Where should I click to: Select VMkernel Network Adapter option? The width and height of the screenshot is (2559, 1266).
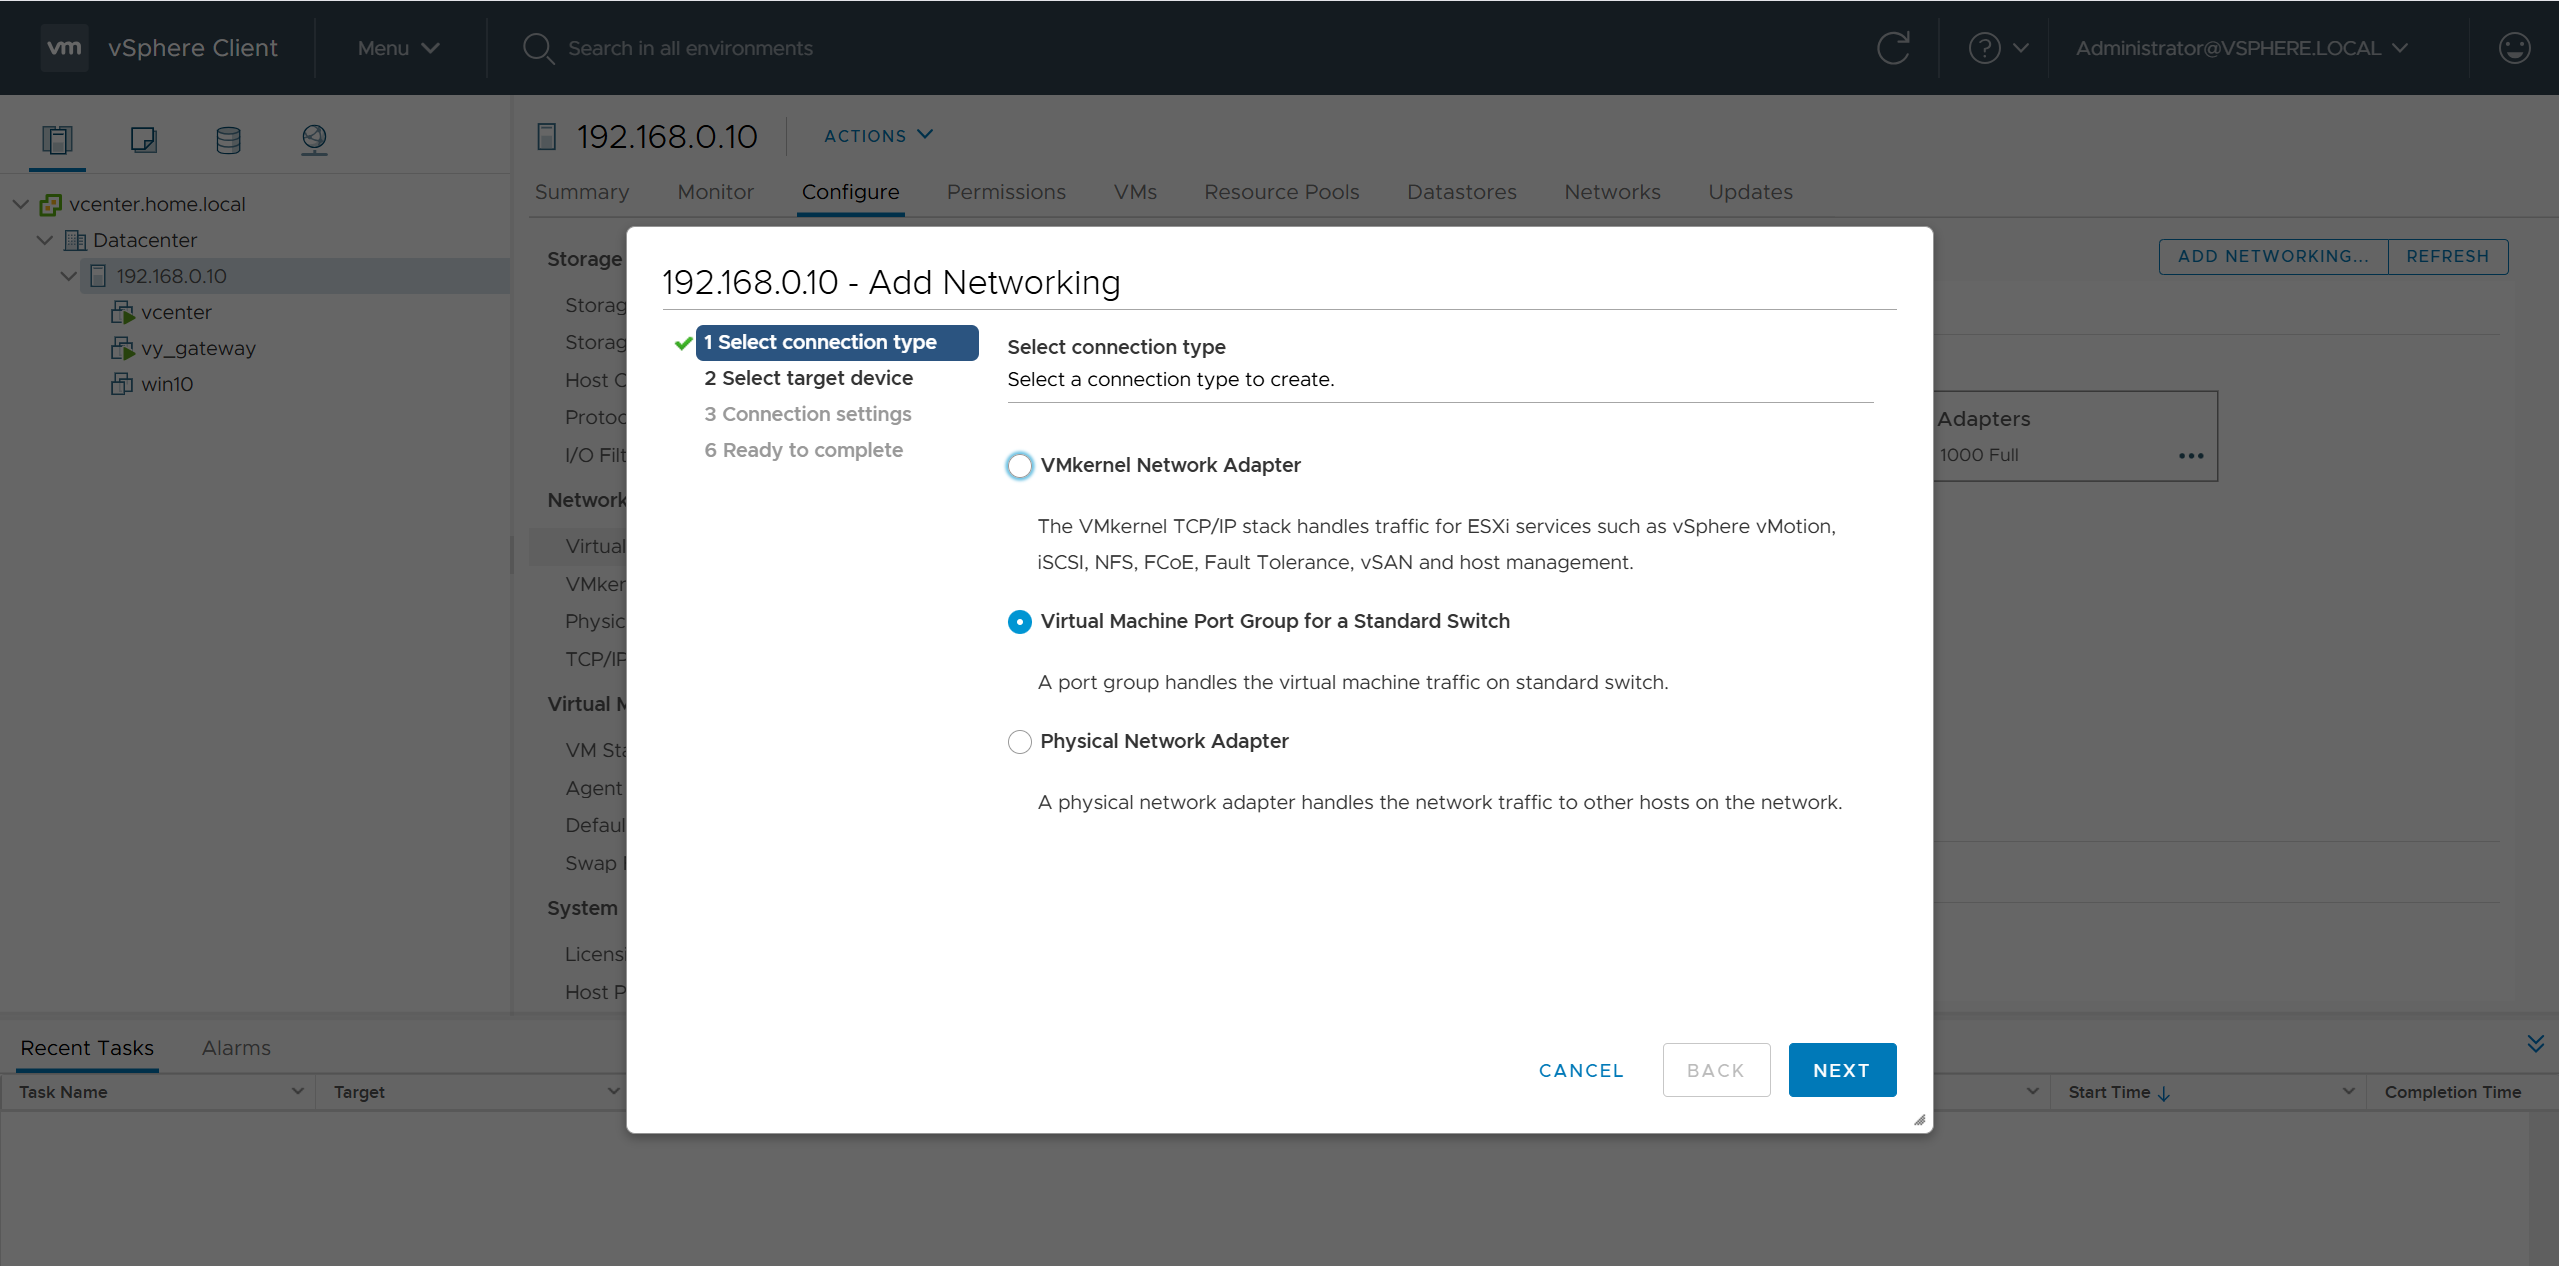1019,466
